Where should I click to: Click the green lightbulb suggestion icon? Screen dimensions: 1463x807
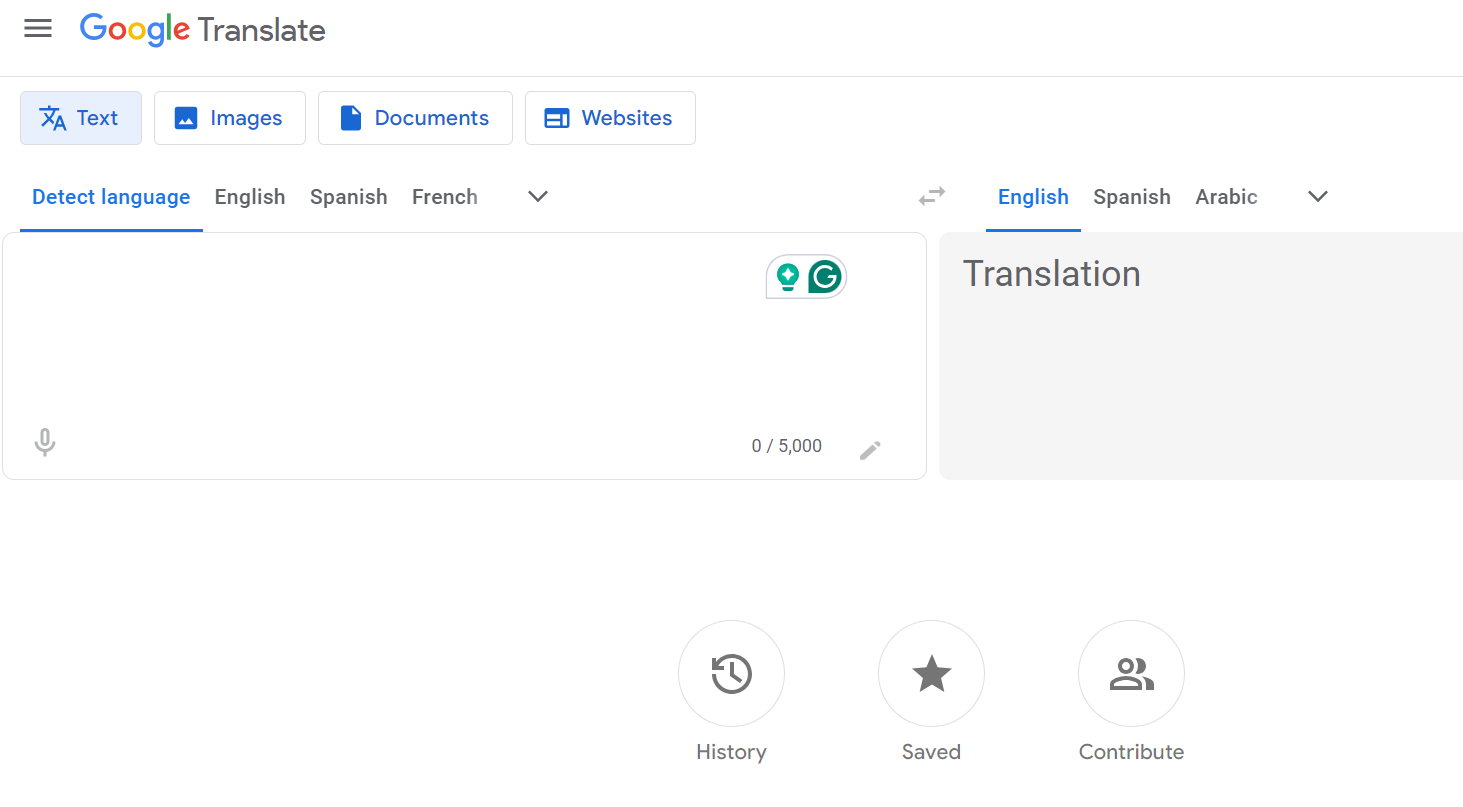787,276
